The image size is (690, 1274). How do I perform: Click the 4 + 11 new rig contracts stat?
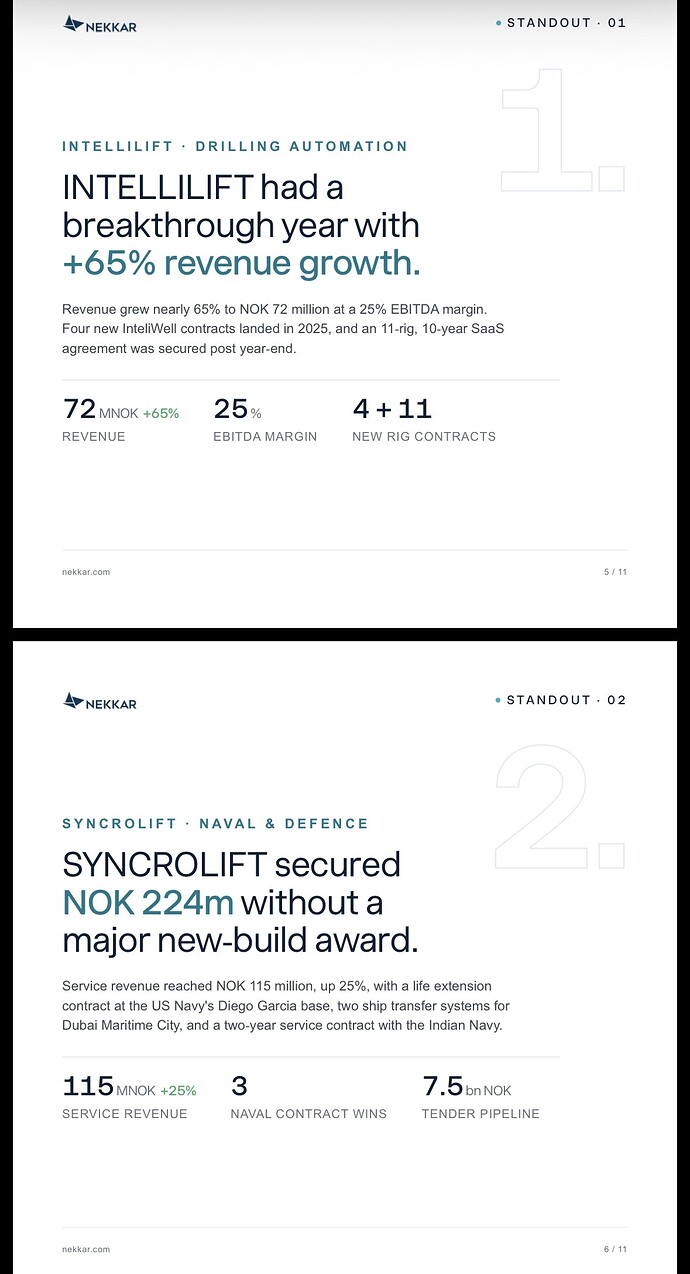coord(392,409)
